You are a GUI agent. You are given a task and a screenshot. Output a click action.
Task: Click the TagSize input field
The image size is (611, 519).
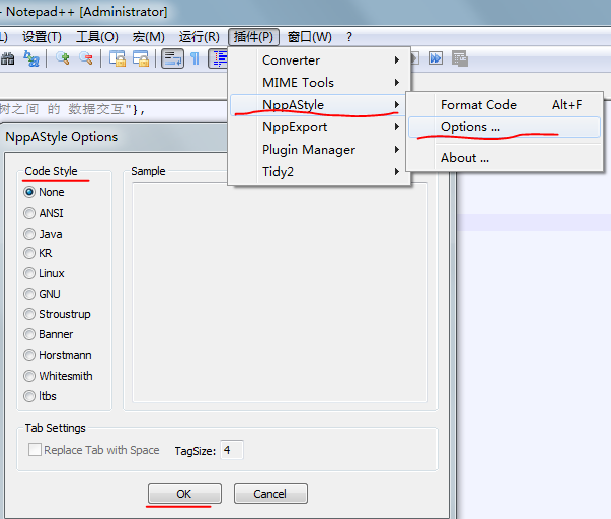(x=232, y=450)
